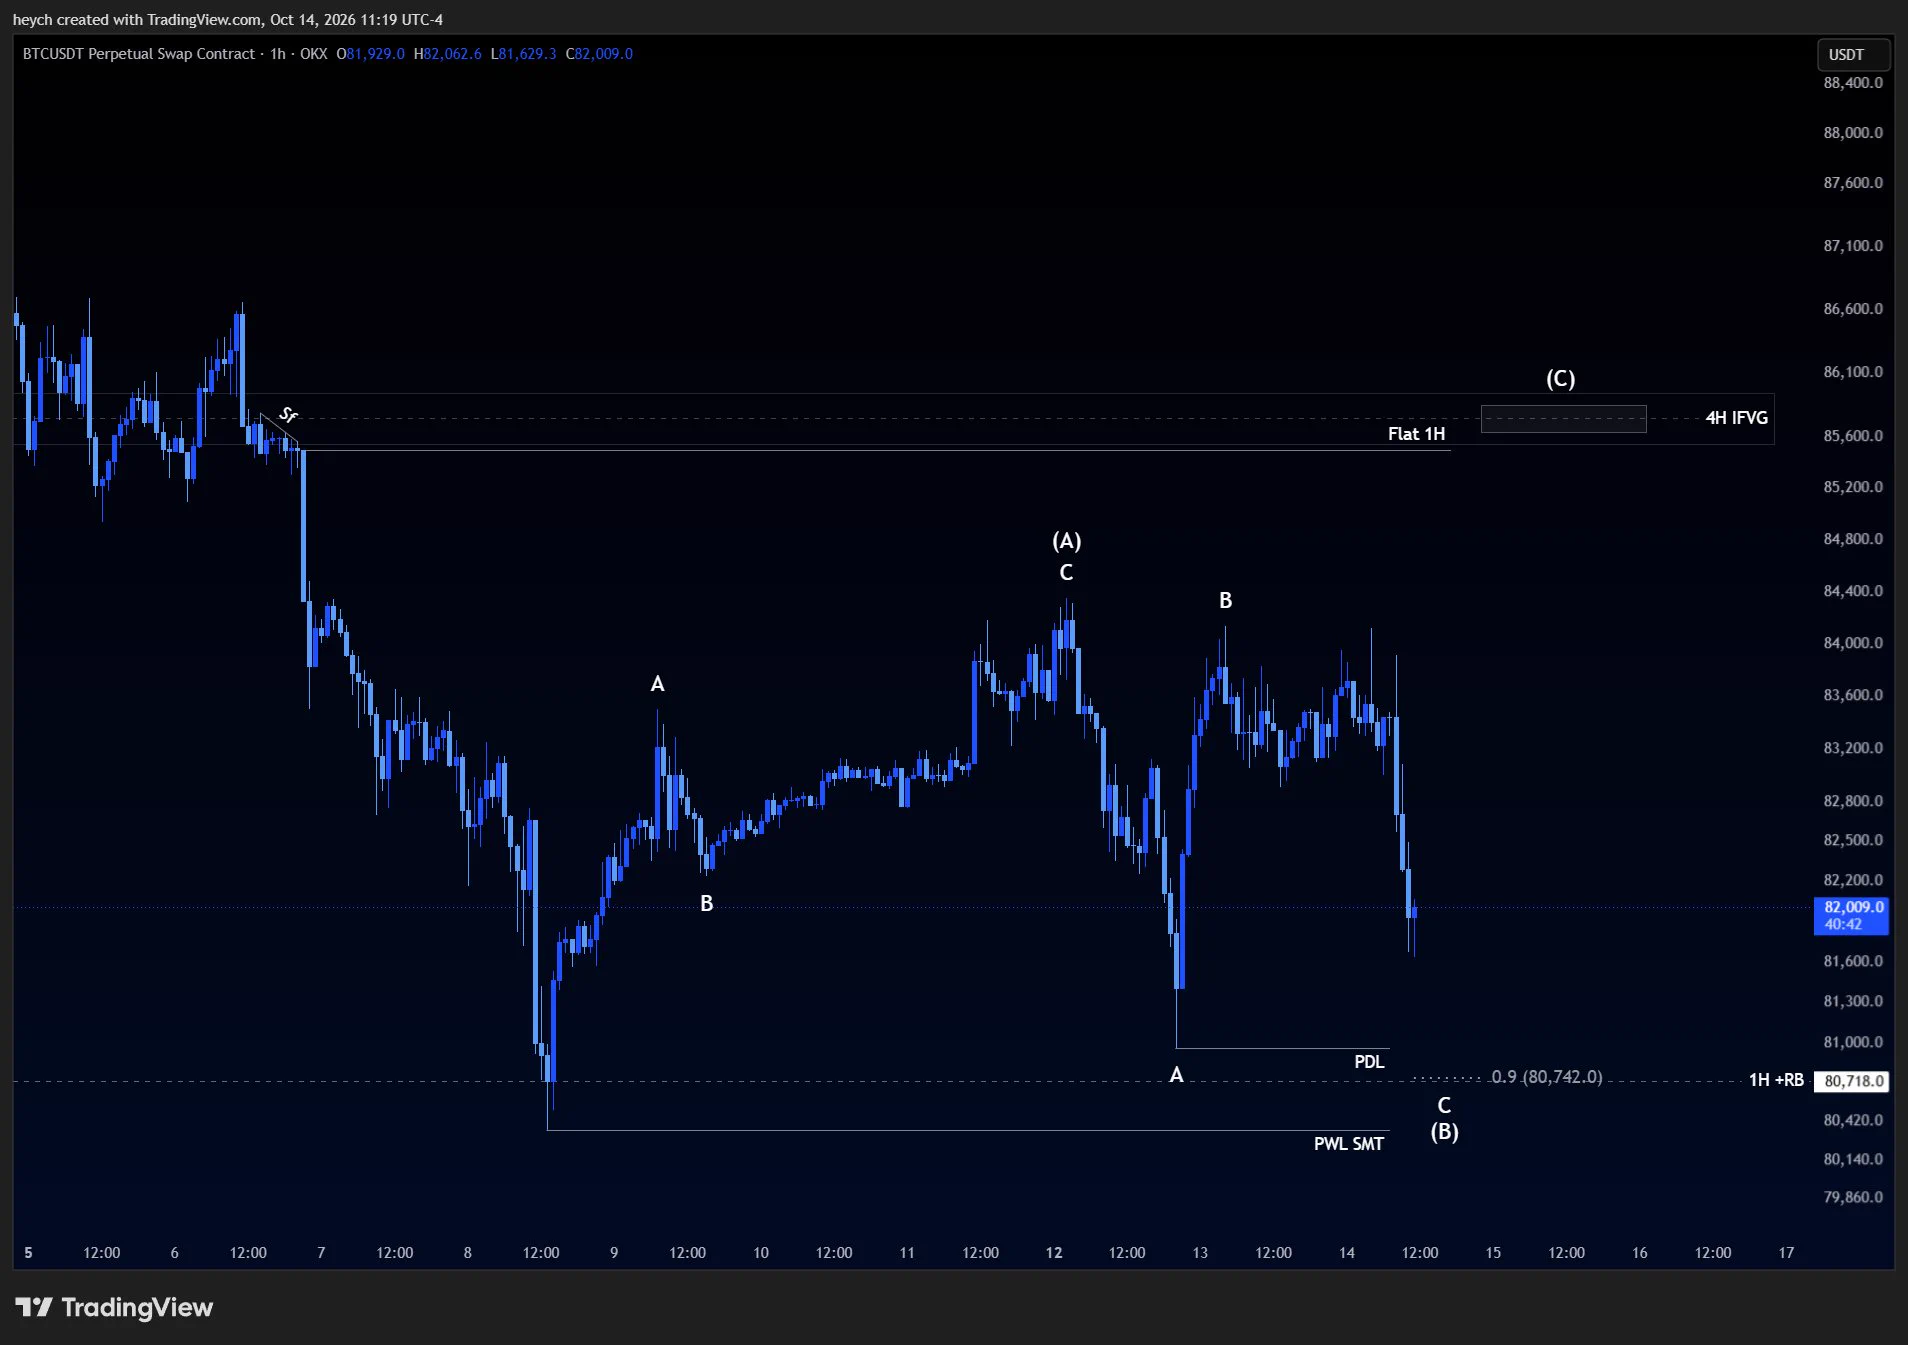
Task: Click the 'PDL' level label
Action: (1369, 1062)
